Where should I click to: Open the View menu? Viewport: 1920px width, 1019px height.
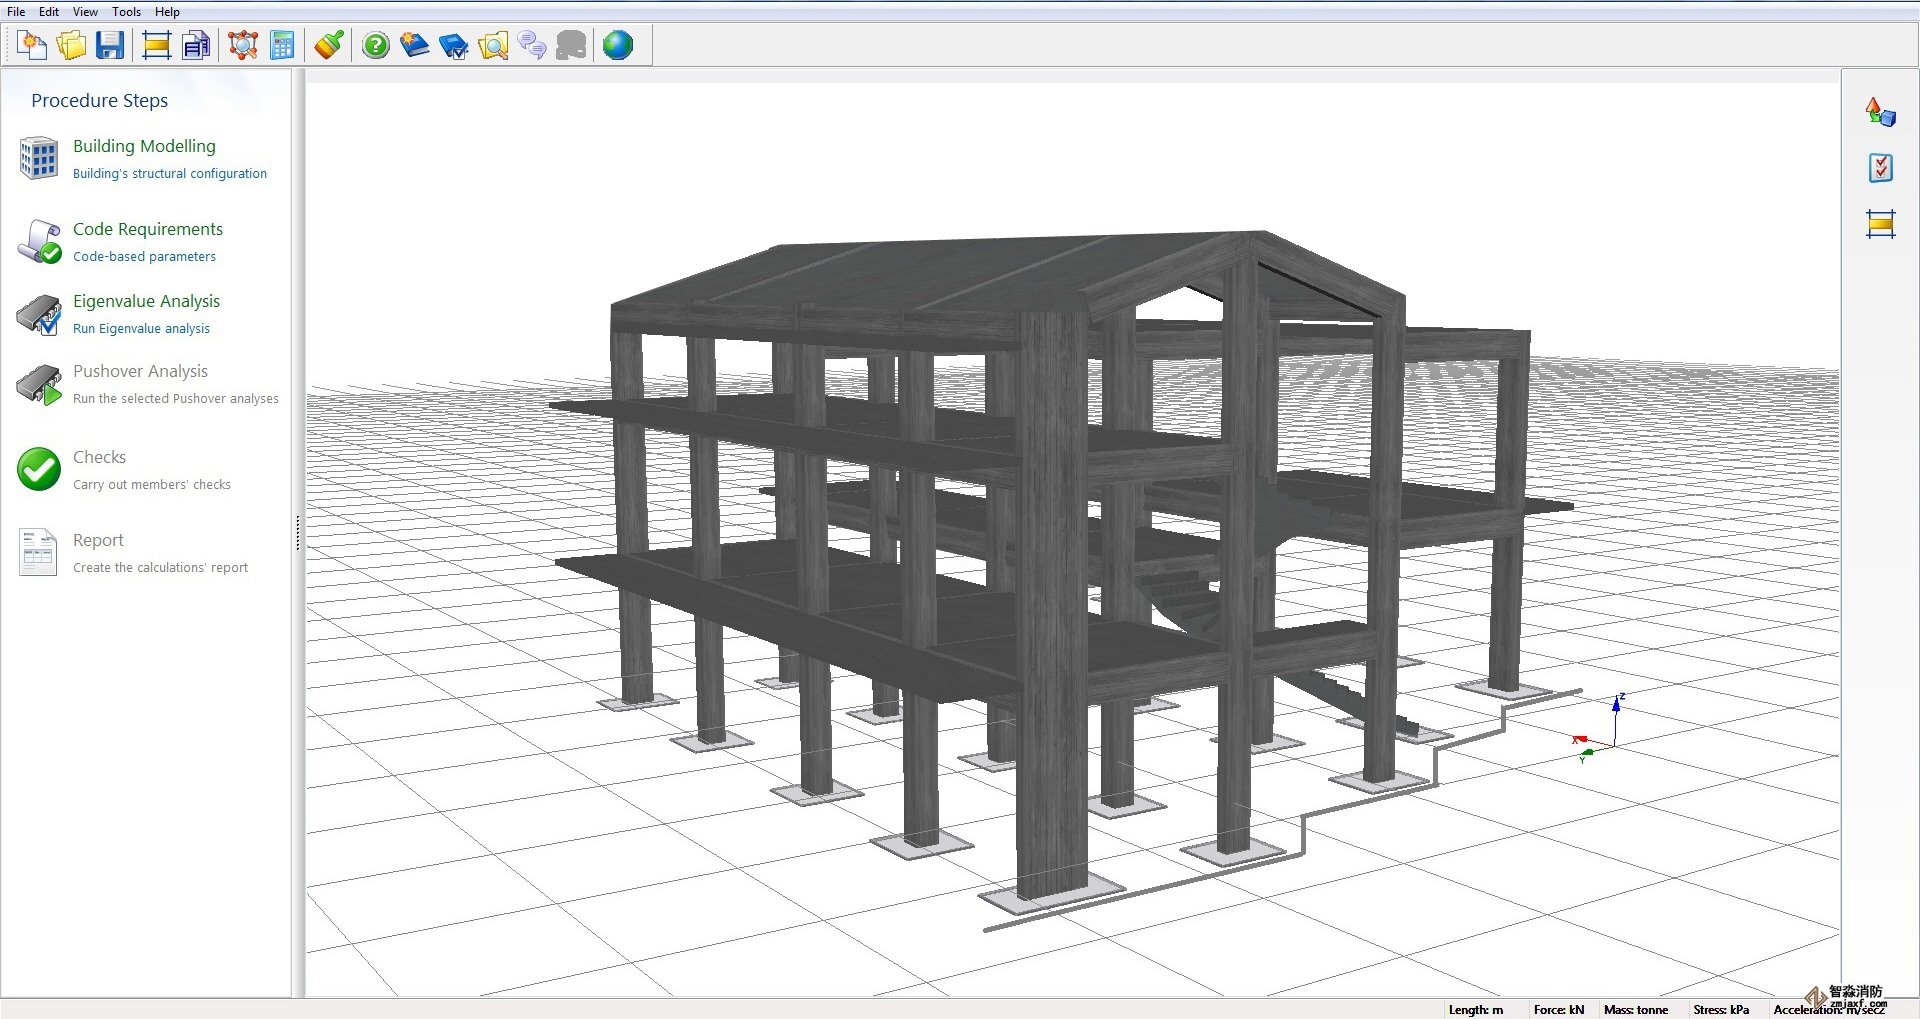tap(85, 12)
